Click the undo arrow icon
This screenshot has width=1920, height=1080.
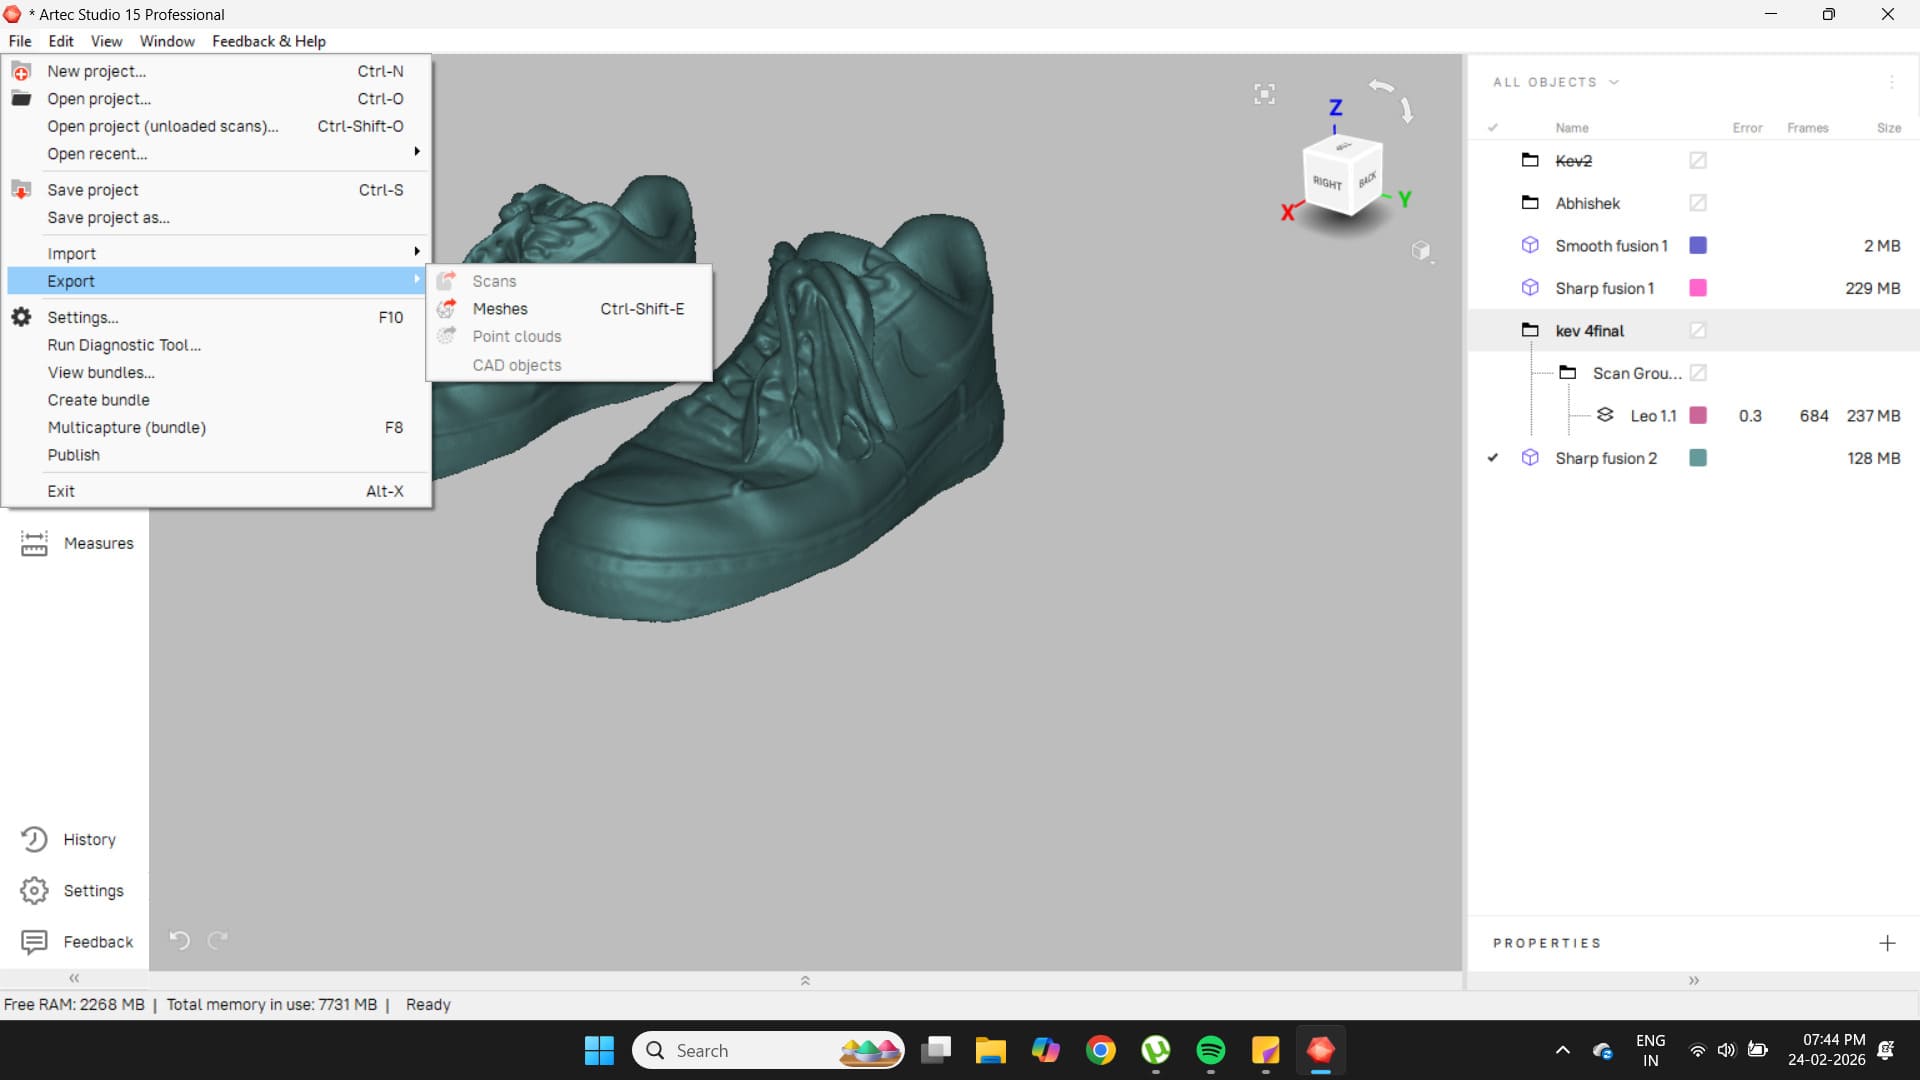179,940
